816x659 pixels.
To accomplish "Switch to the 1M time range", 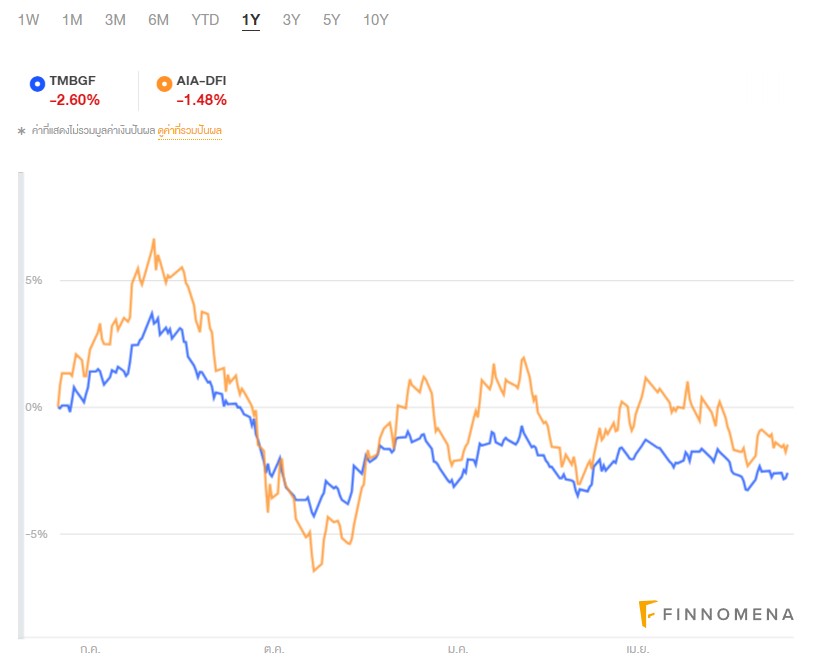I will 72,20.
